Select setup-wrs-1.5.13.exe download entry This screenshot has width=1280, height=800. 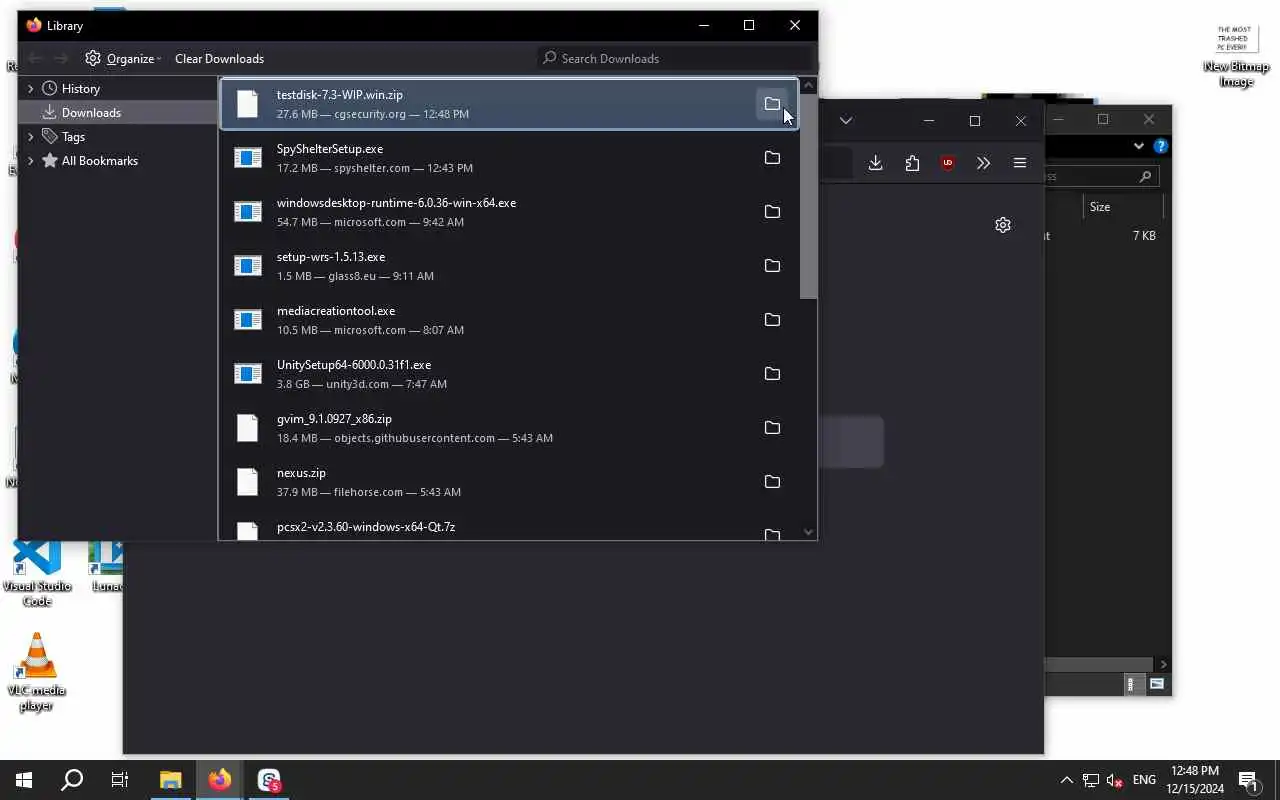[x=509, y=266]
